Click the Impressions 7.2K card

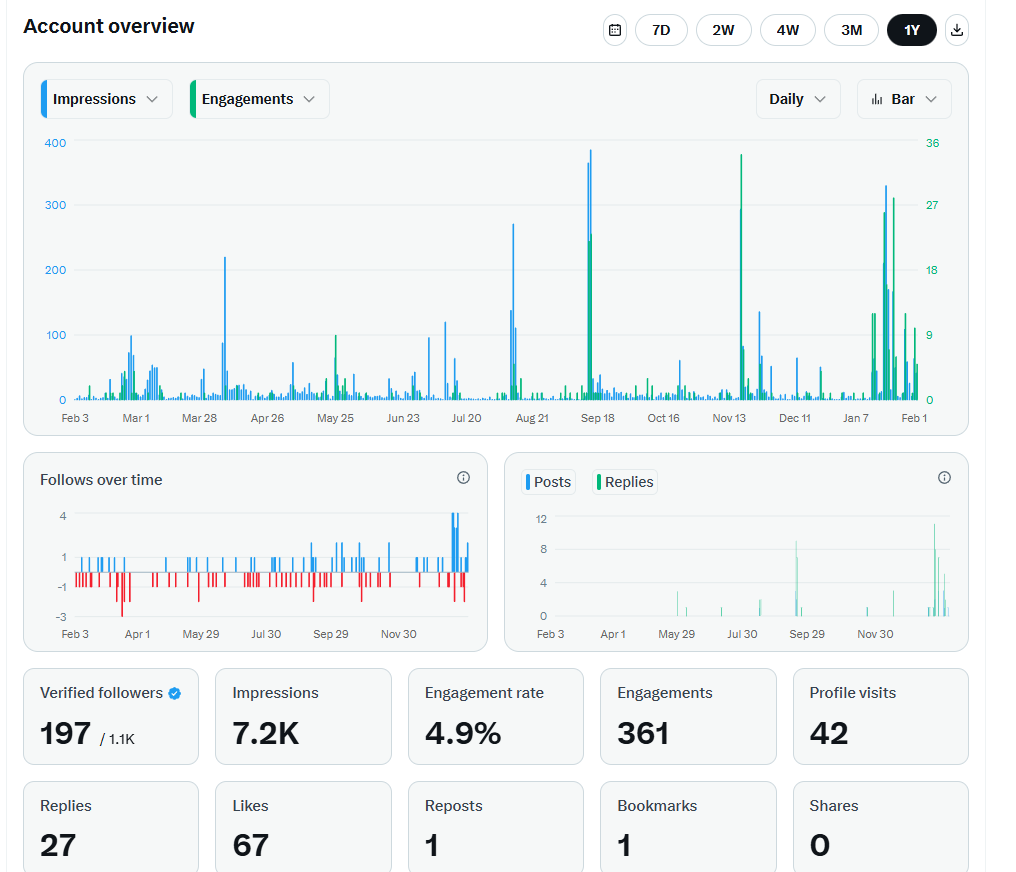click(303, 717)
